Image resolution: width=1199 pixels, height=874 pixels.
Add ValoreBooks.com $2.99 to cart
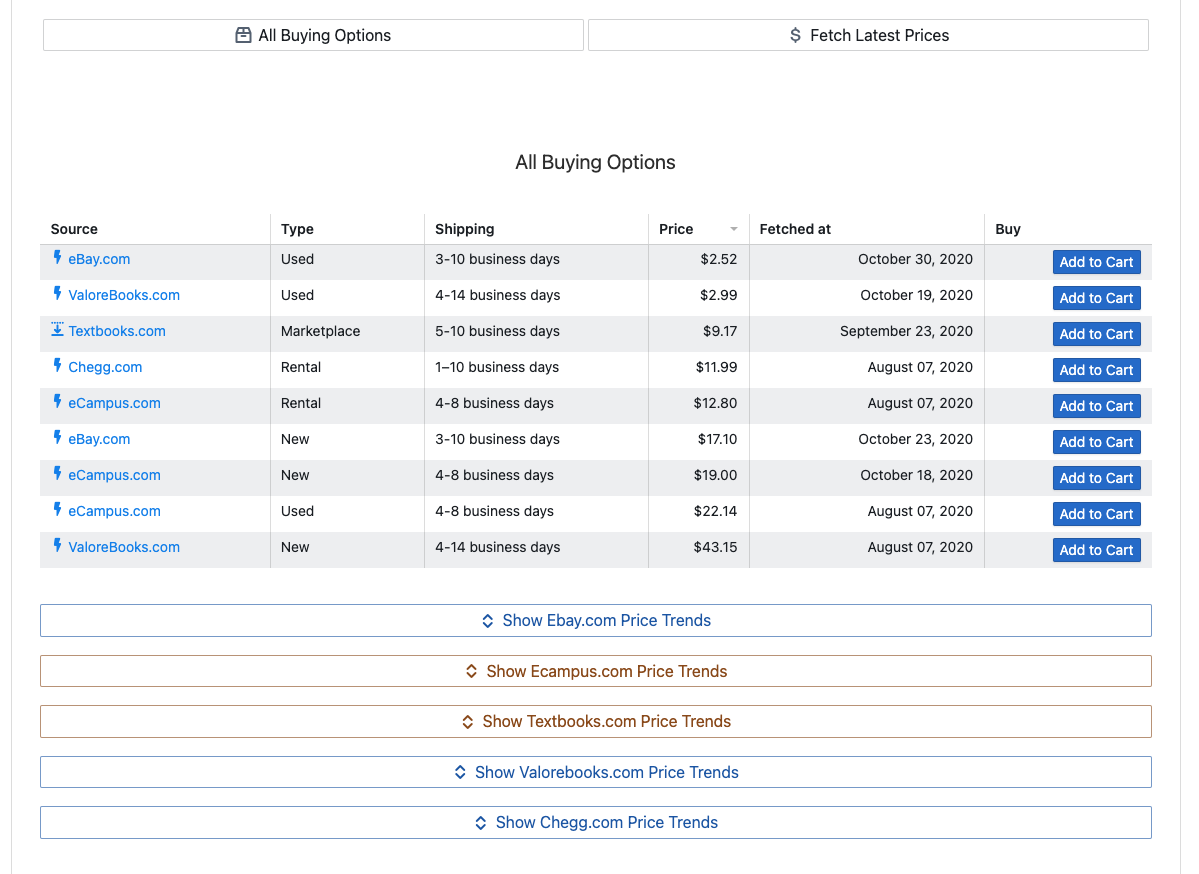(1097, 298)
